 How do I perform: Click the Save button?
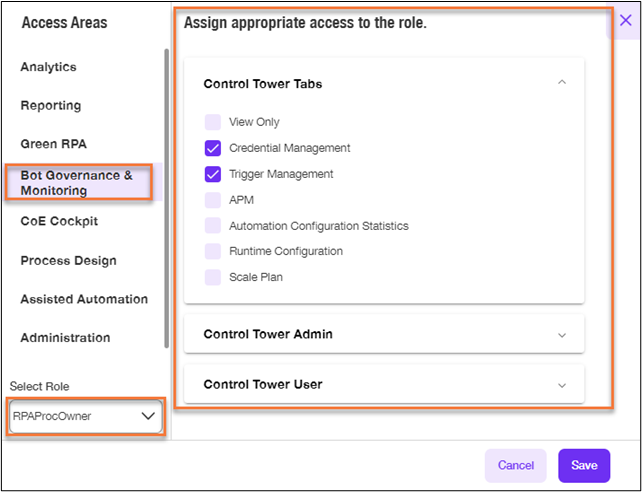584,465
